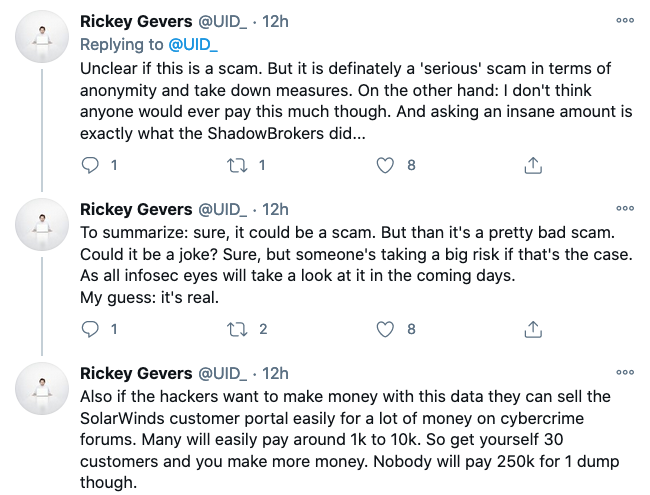Retweet the 'To summarize' tweet
This screenshot has width=650, height=495.
237,329
